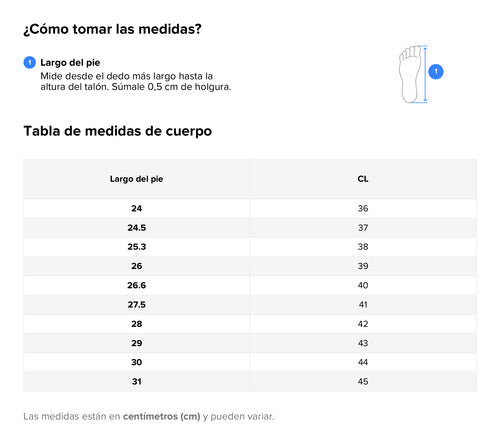Click the CL size 39 cell
This screenshot has height=445, width=500.
(x=363, y=266)
